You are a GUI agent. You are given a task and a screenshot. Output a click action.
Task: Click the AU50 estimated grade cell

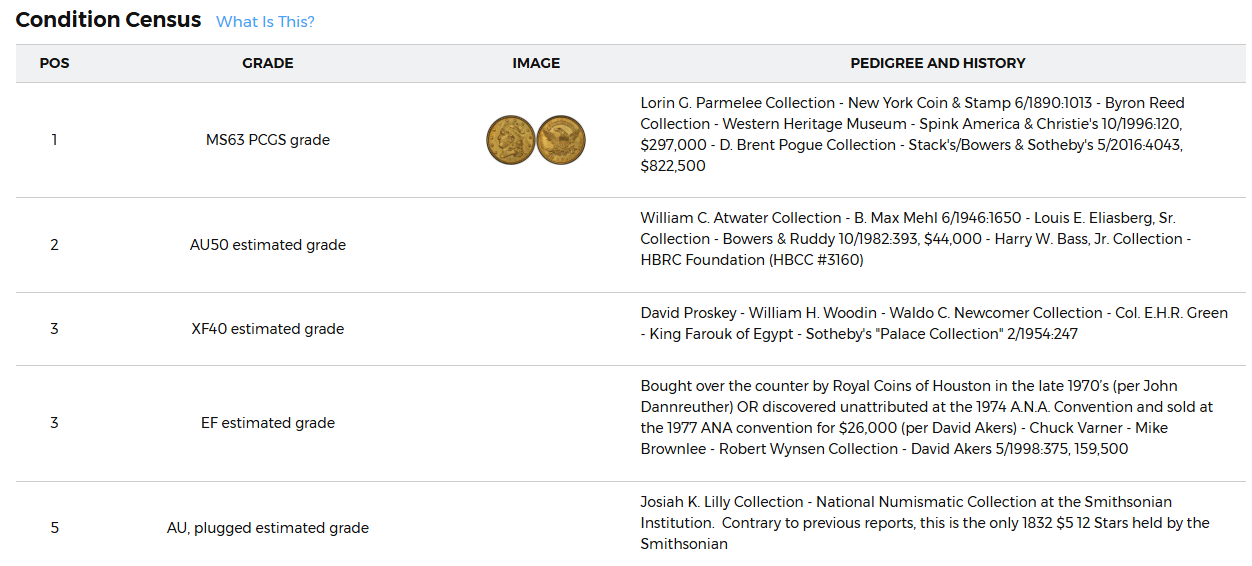tap(268, 245)
